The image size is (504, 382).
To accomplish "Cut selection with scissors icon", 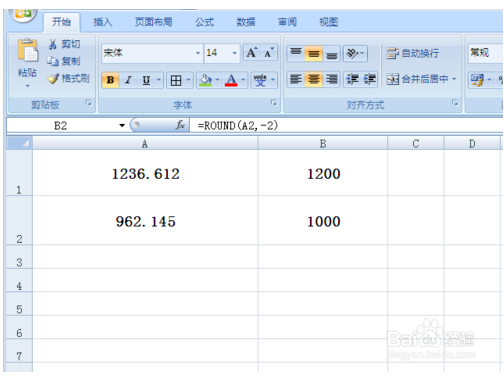I will click(x=64, y=44).
